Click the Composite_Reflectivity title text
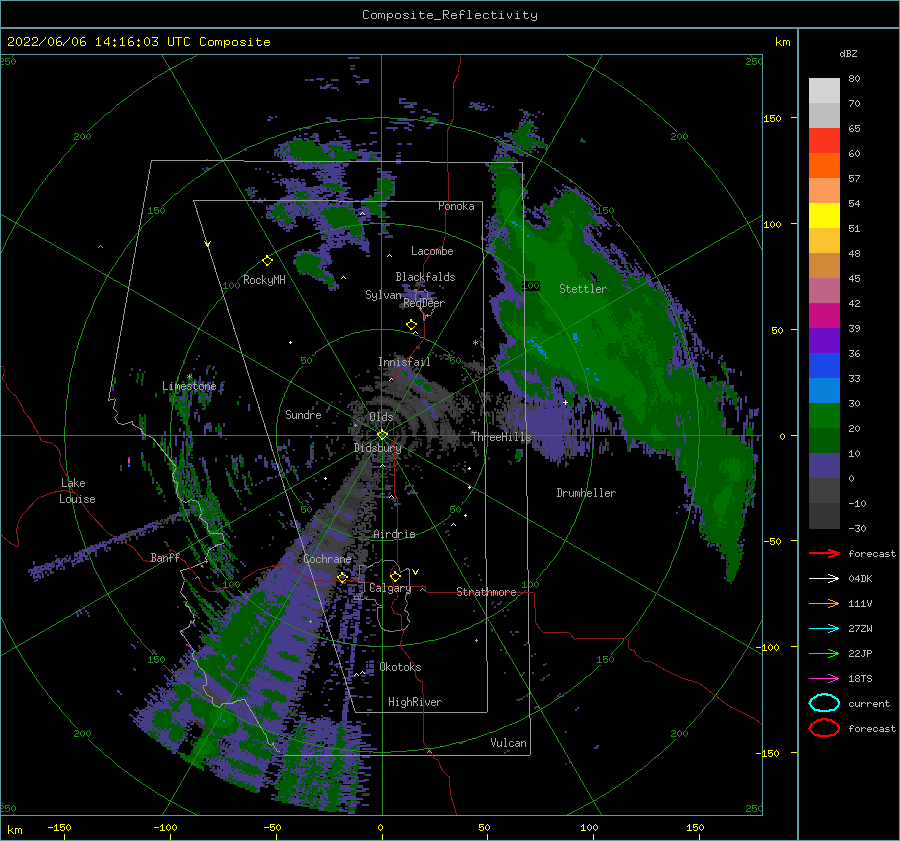 [x=450, y=15]
